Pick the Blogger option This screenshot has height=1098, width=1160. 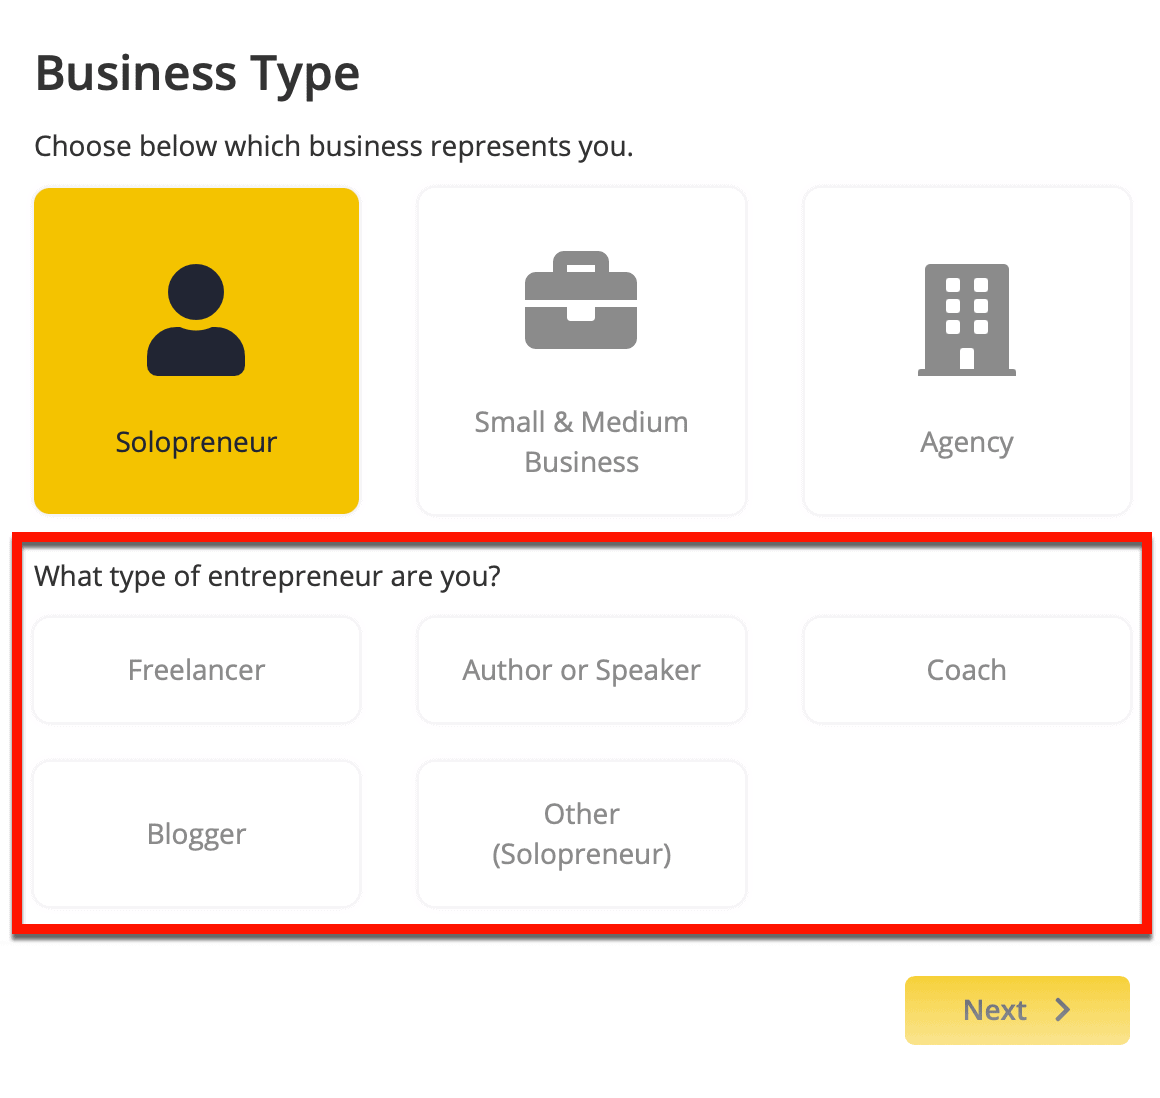(x=196, y=834)
